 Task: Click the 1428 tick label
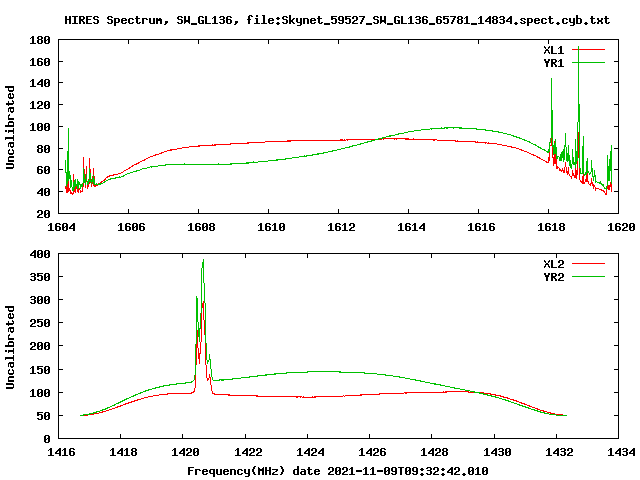point(434,452)
